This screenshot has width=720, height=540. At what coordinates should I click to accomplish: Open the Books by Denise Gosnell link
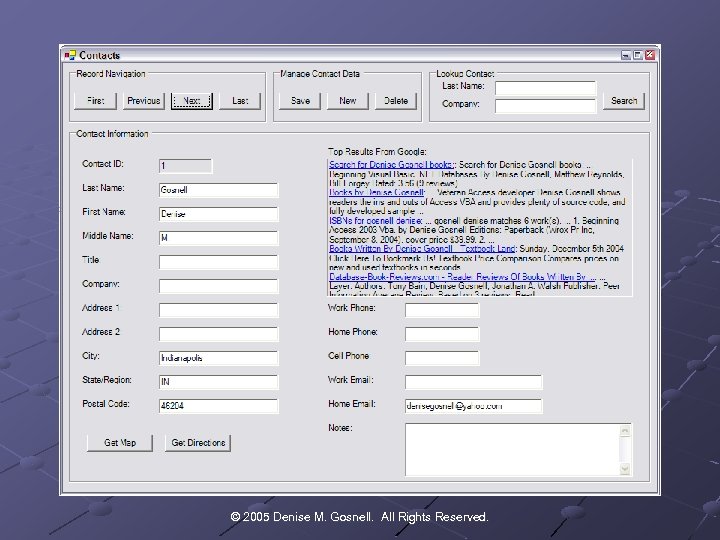click(377, 192)
